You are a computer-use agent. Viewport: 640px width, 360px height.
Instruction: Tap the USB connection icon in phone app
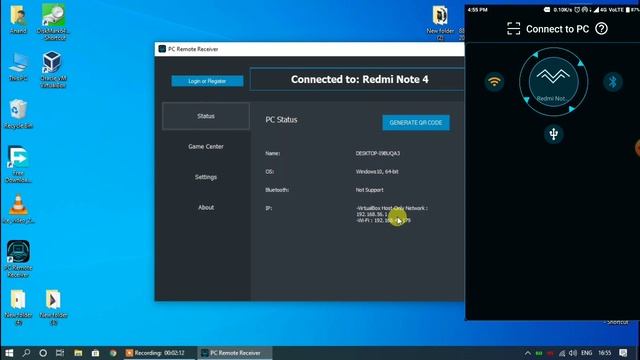pyautogui.click(x=553, y=134)
